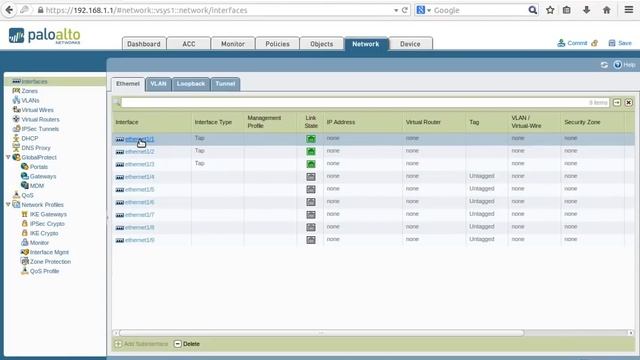Clear filter with the X icon

[x=629, y=102]
